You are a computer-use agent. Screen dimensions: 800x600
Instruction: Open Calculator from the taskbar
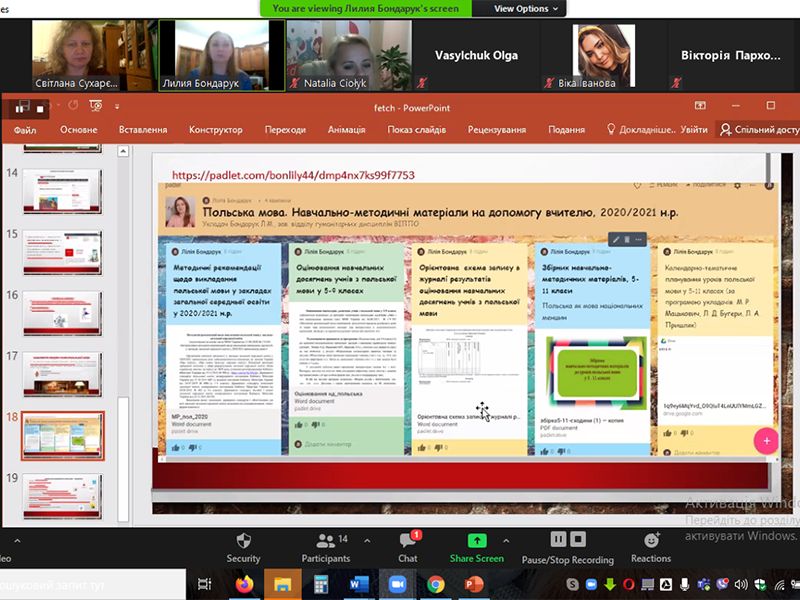pos(321,584)
